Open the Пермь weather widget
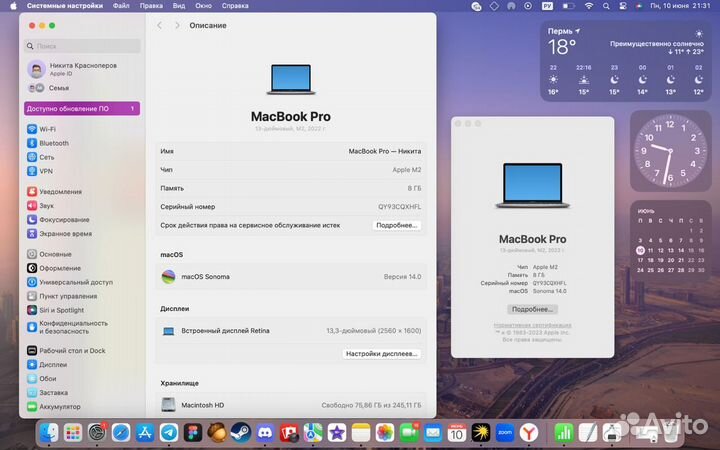Image resolution: width=720 pixels, height=450 pixels. (626, 61)
